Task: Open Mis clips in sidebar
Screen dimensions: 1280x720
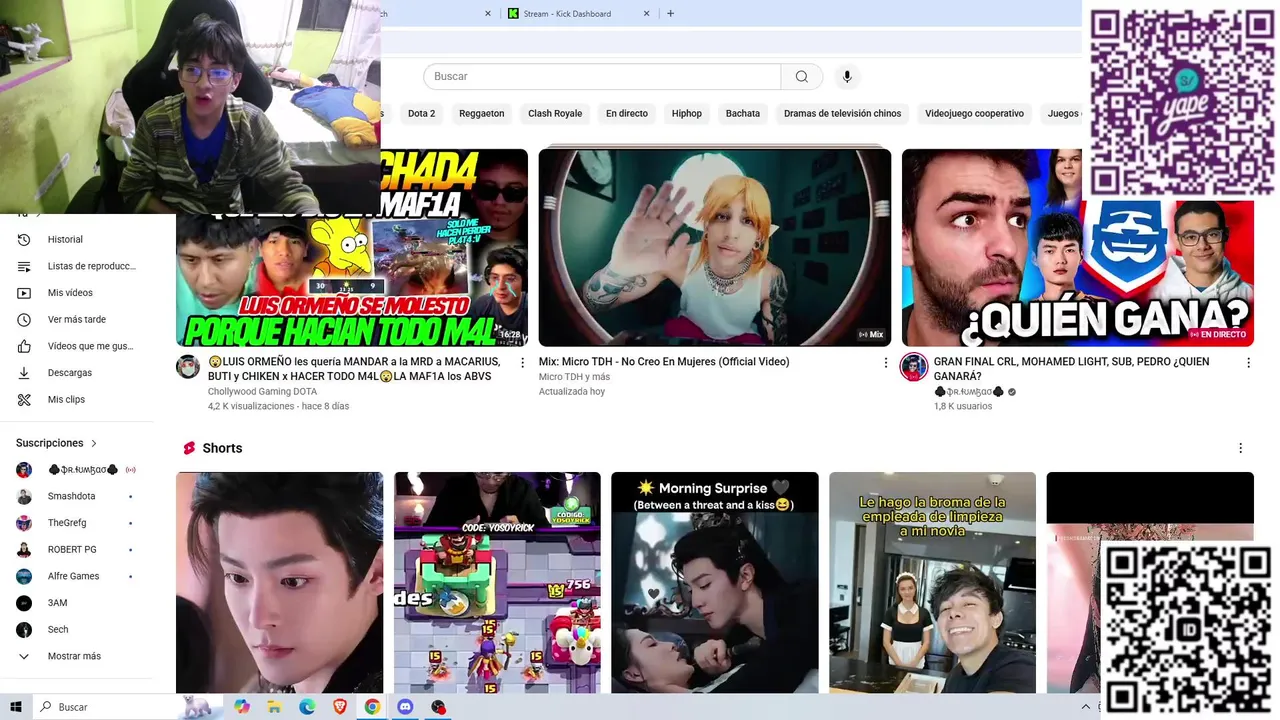Action: [66, 400]
